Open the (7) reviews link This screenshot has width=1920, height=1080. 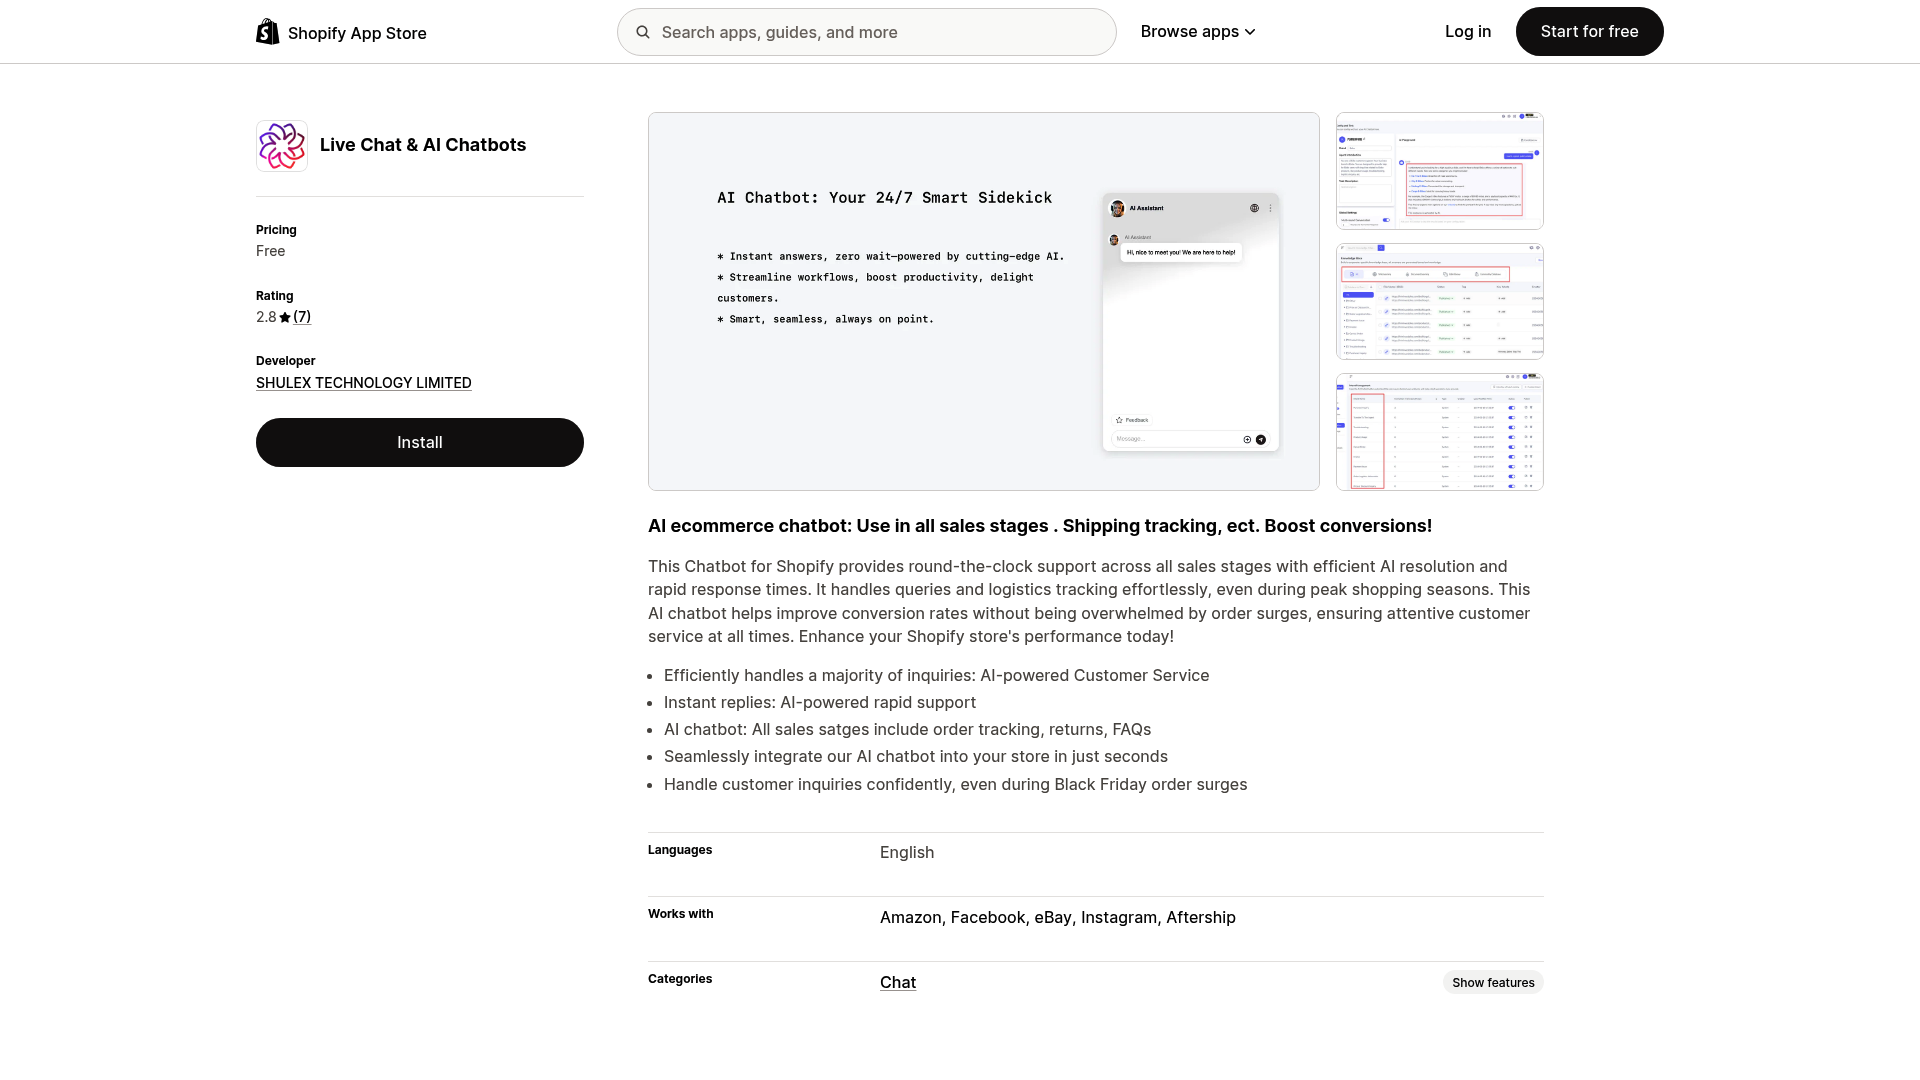(302, 317)
